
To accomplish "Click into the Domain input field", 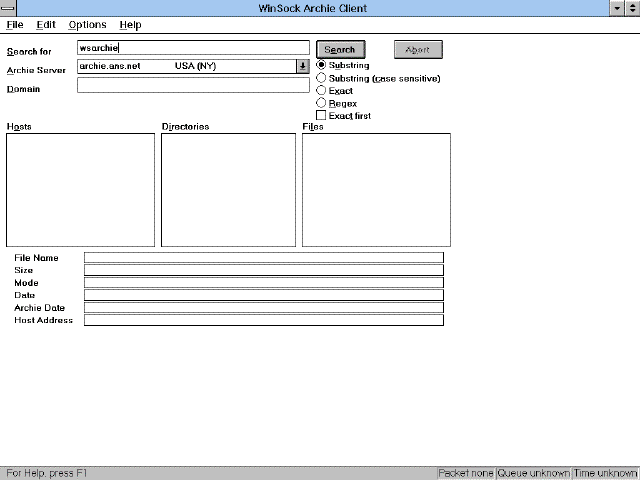I will pyautogui.click(x=193, y=85).
